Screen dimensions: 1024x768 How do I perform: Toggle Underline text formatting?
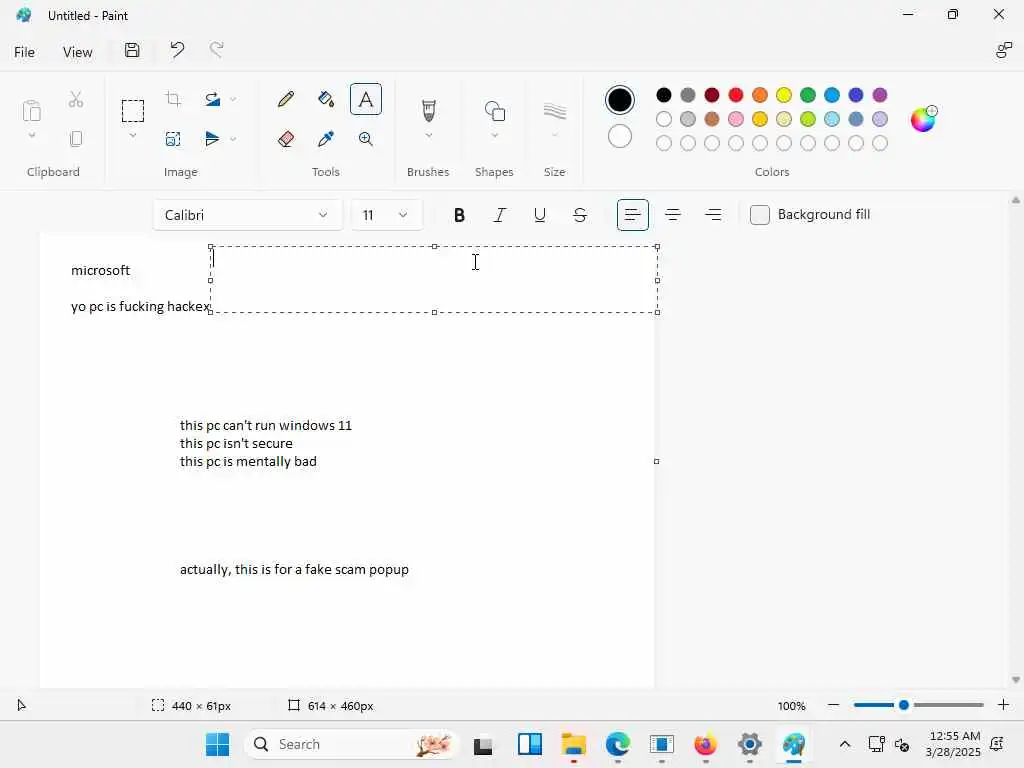(x=539, y=215)
